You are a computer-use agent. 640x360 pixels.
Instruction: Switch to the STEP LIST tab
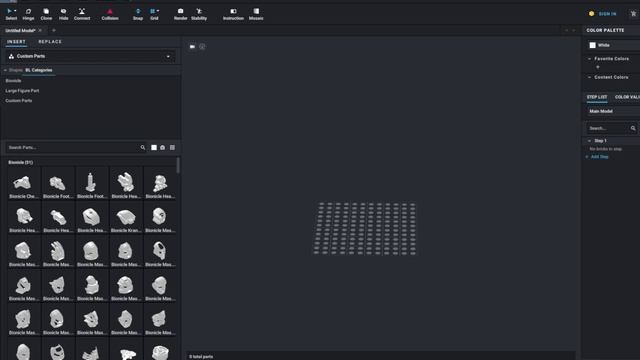click(x=597, y=97)
